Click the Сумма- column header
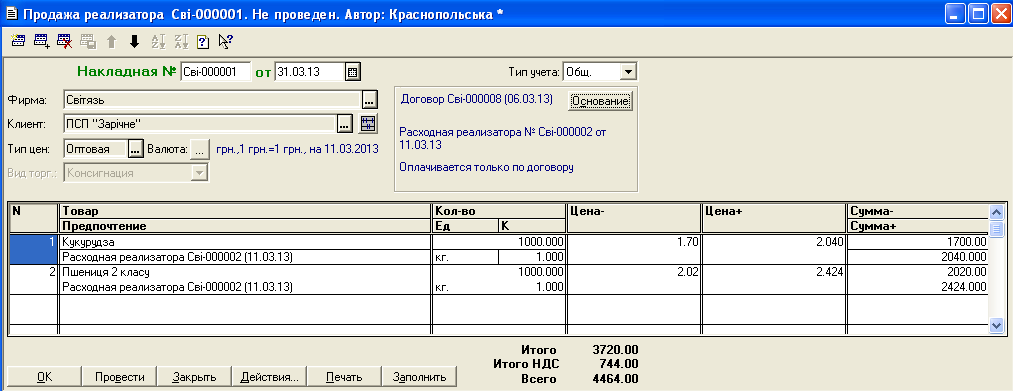The image size is (1013, 391). [x=917, y=211]
